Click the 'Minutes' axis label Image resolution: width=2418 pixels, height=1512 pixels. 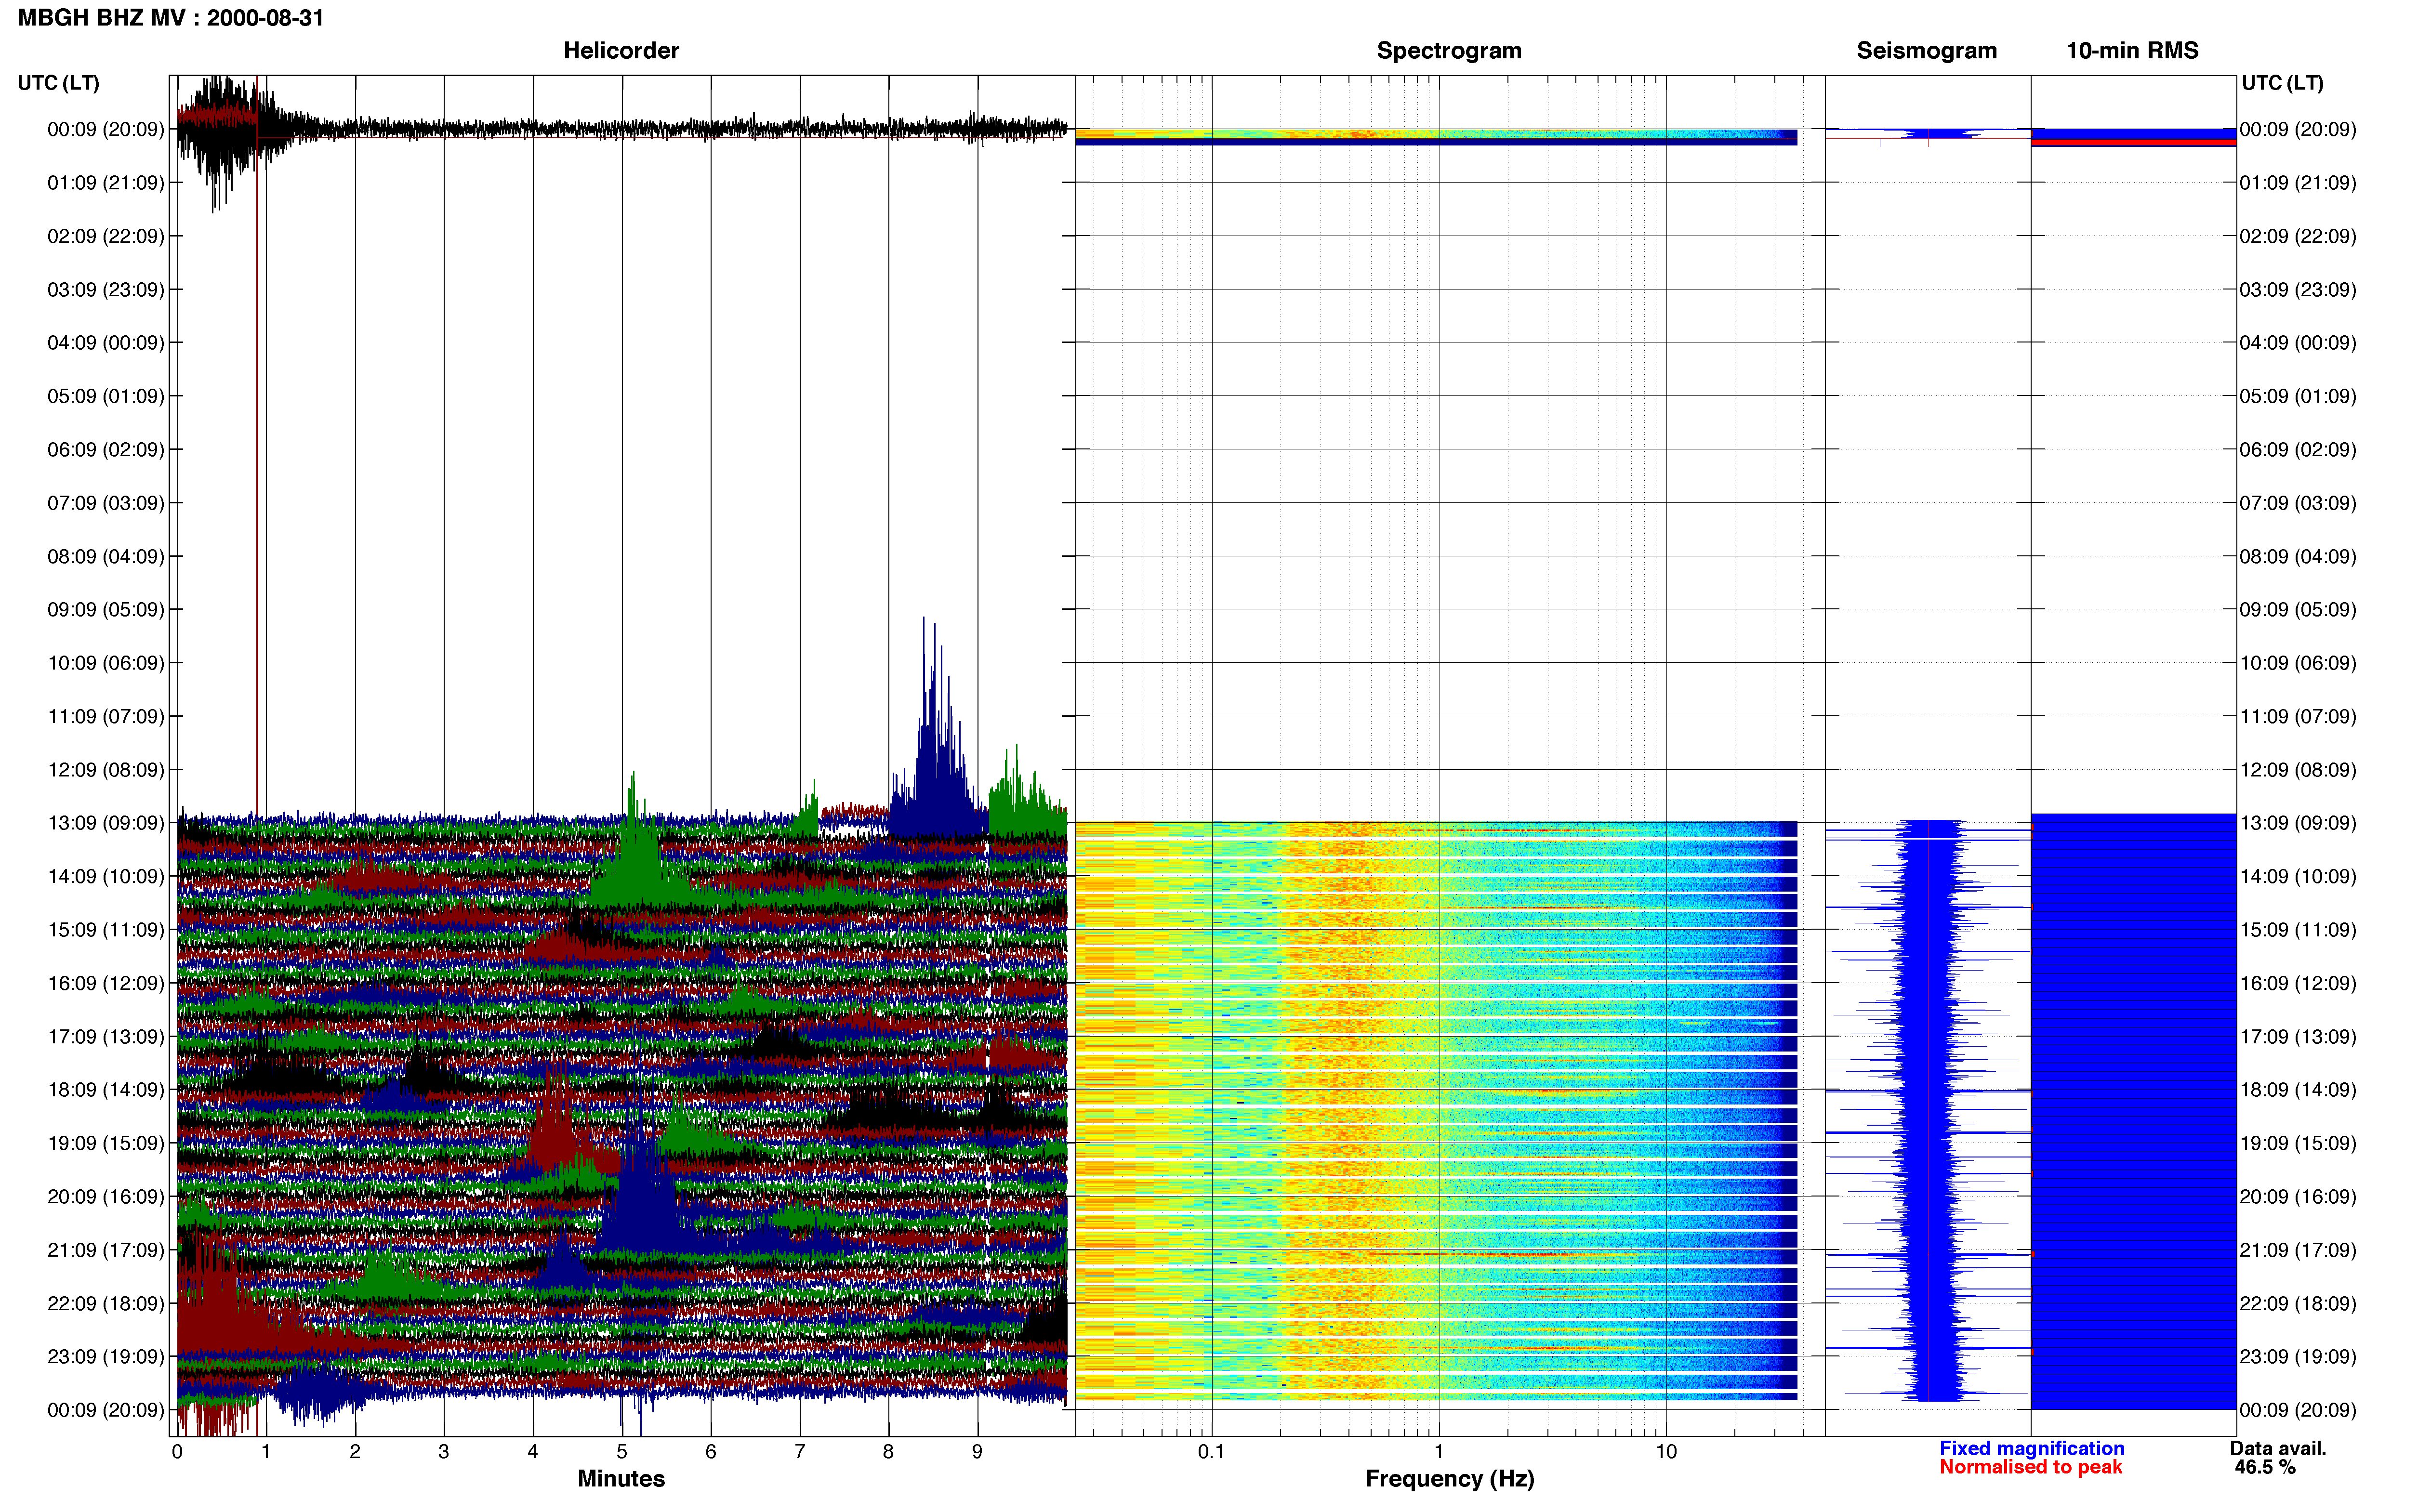[621, 1478]
